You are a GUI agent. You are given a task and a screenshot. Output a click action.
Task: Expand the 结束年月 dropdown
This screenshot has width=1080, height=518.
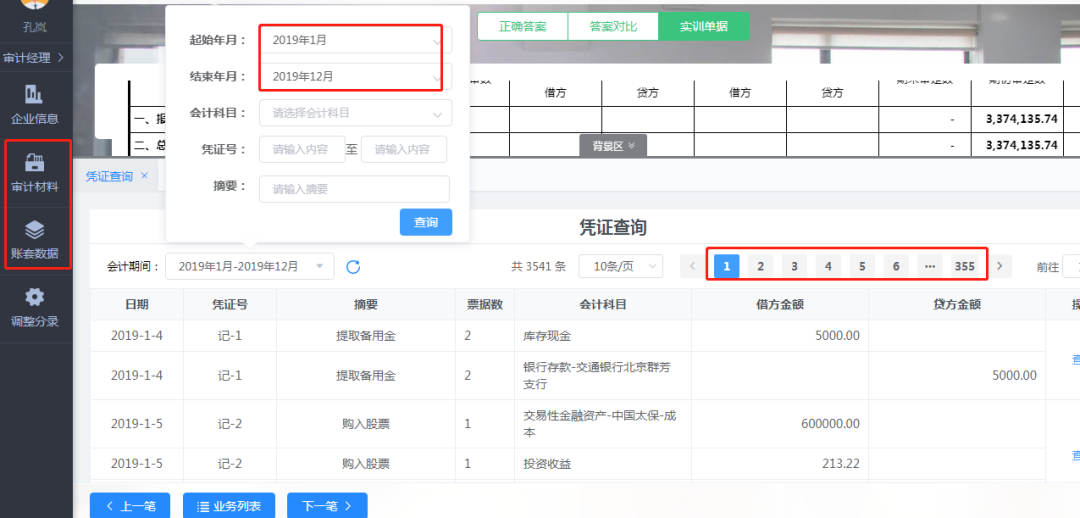355,76
